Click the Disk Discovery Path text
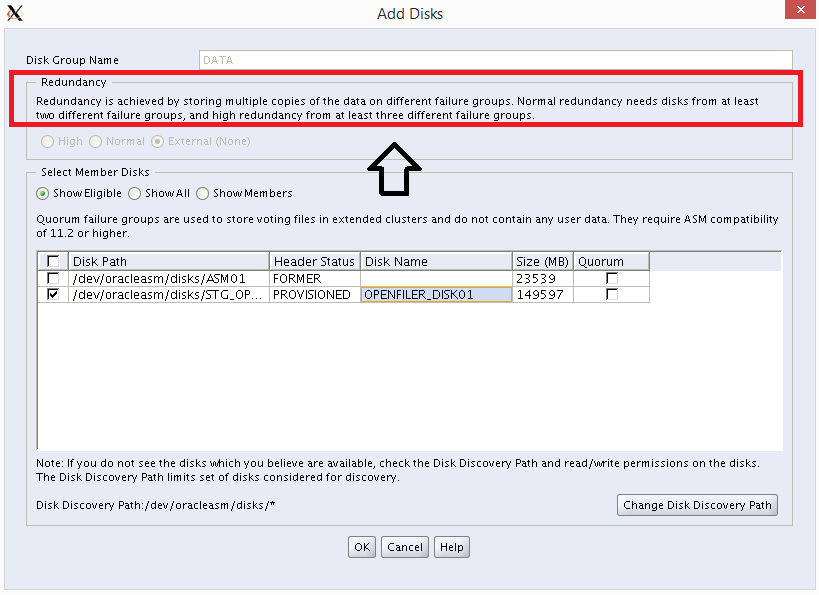 (x=156, y=505)
